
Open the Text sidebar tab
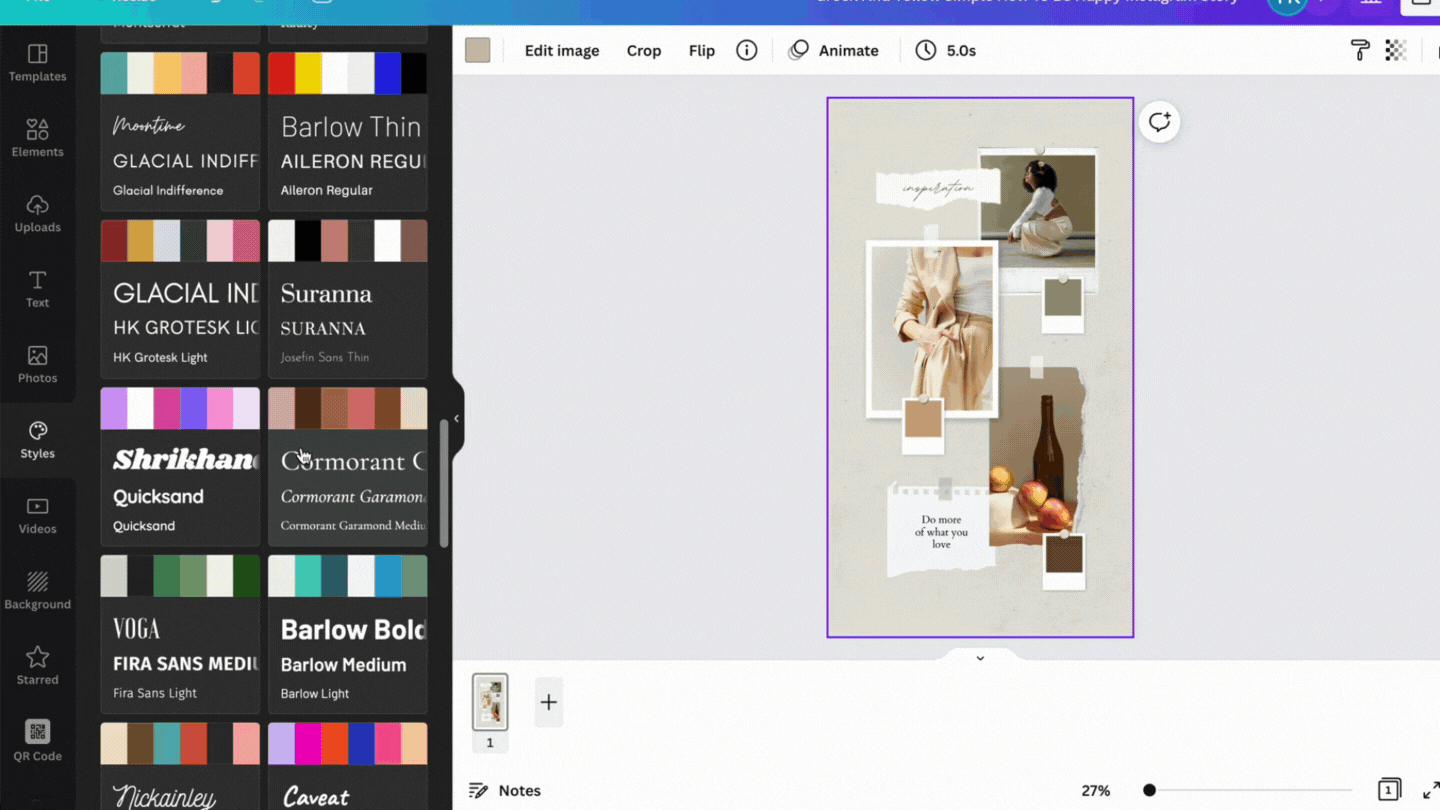click(37, 289)
